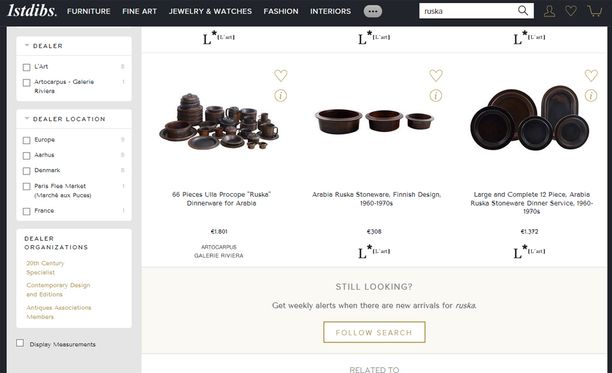612x373 pixels.
Task: Collapse the Dealer Location filter section
Action: (x=27, y=118)
